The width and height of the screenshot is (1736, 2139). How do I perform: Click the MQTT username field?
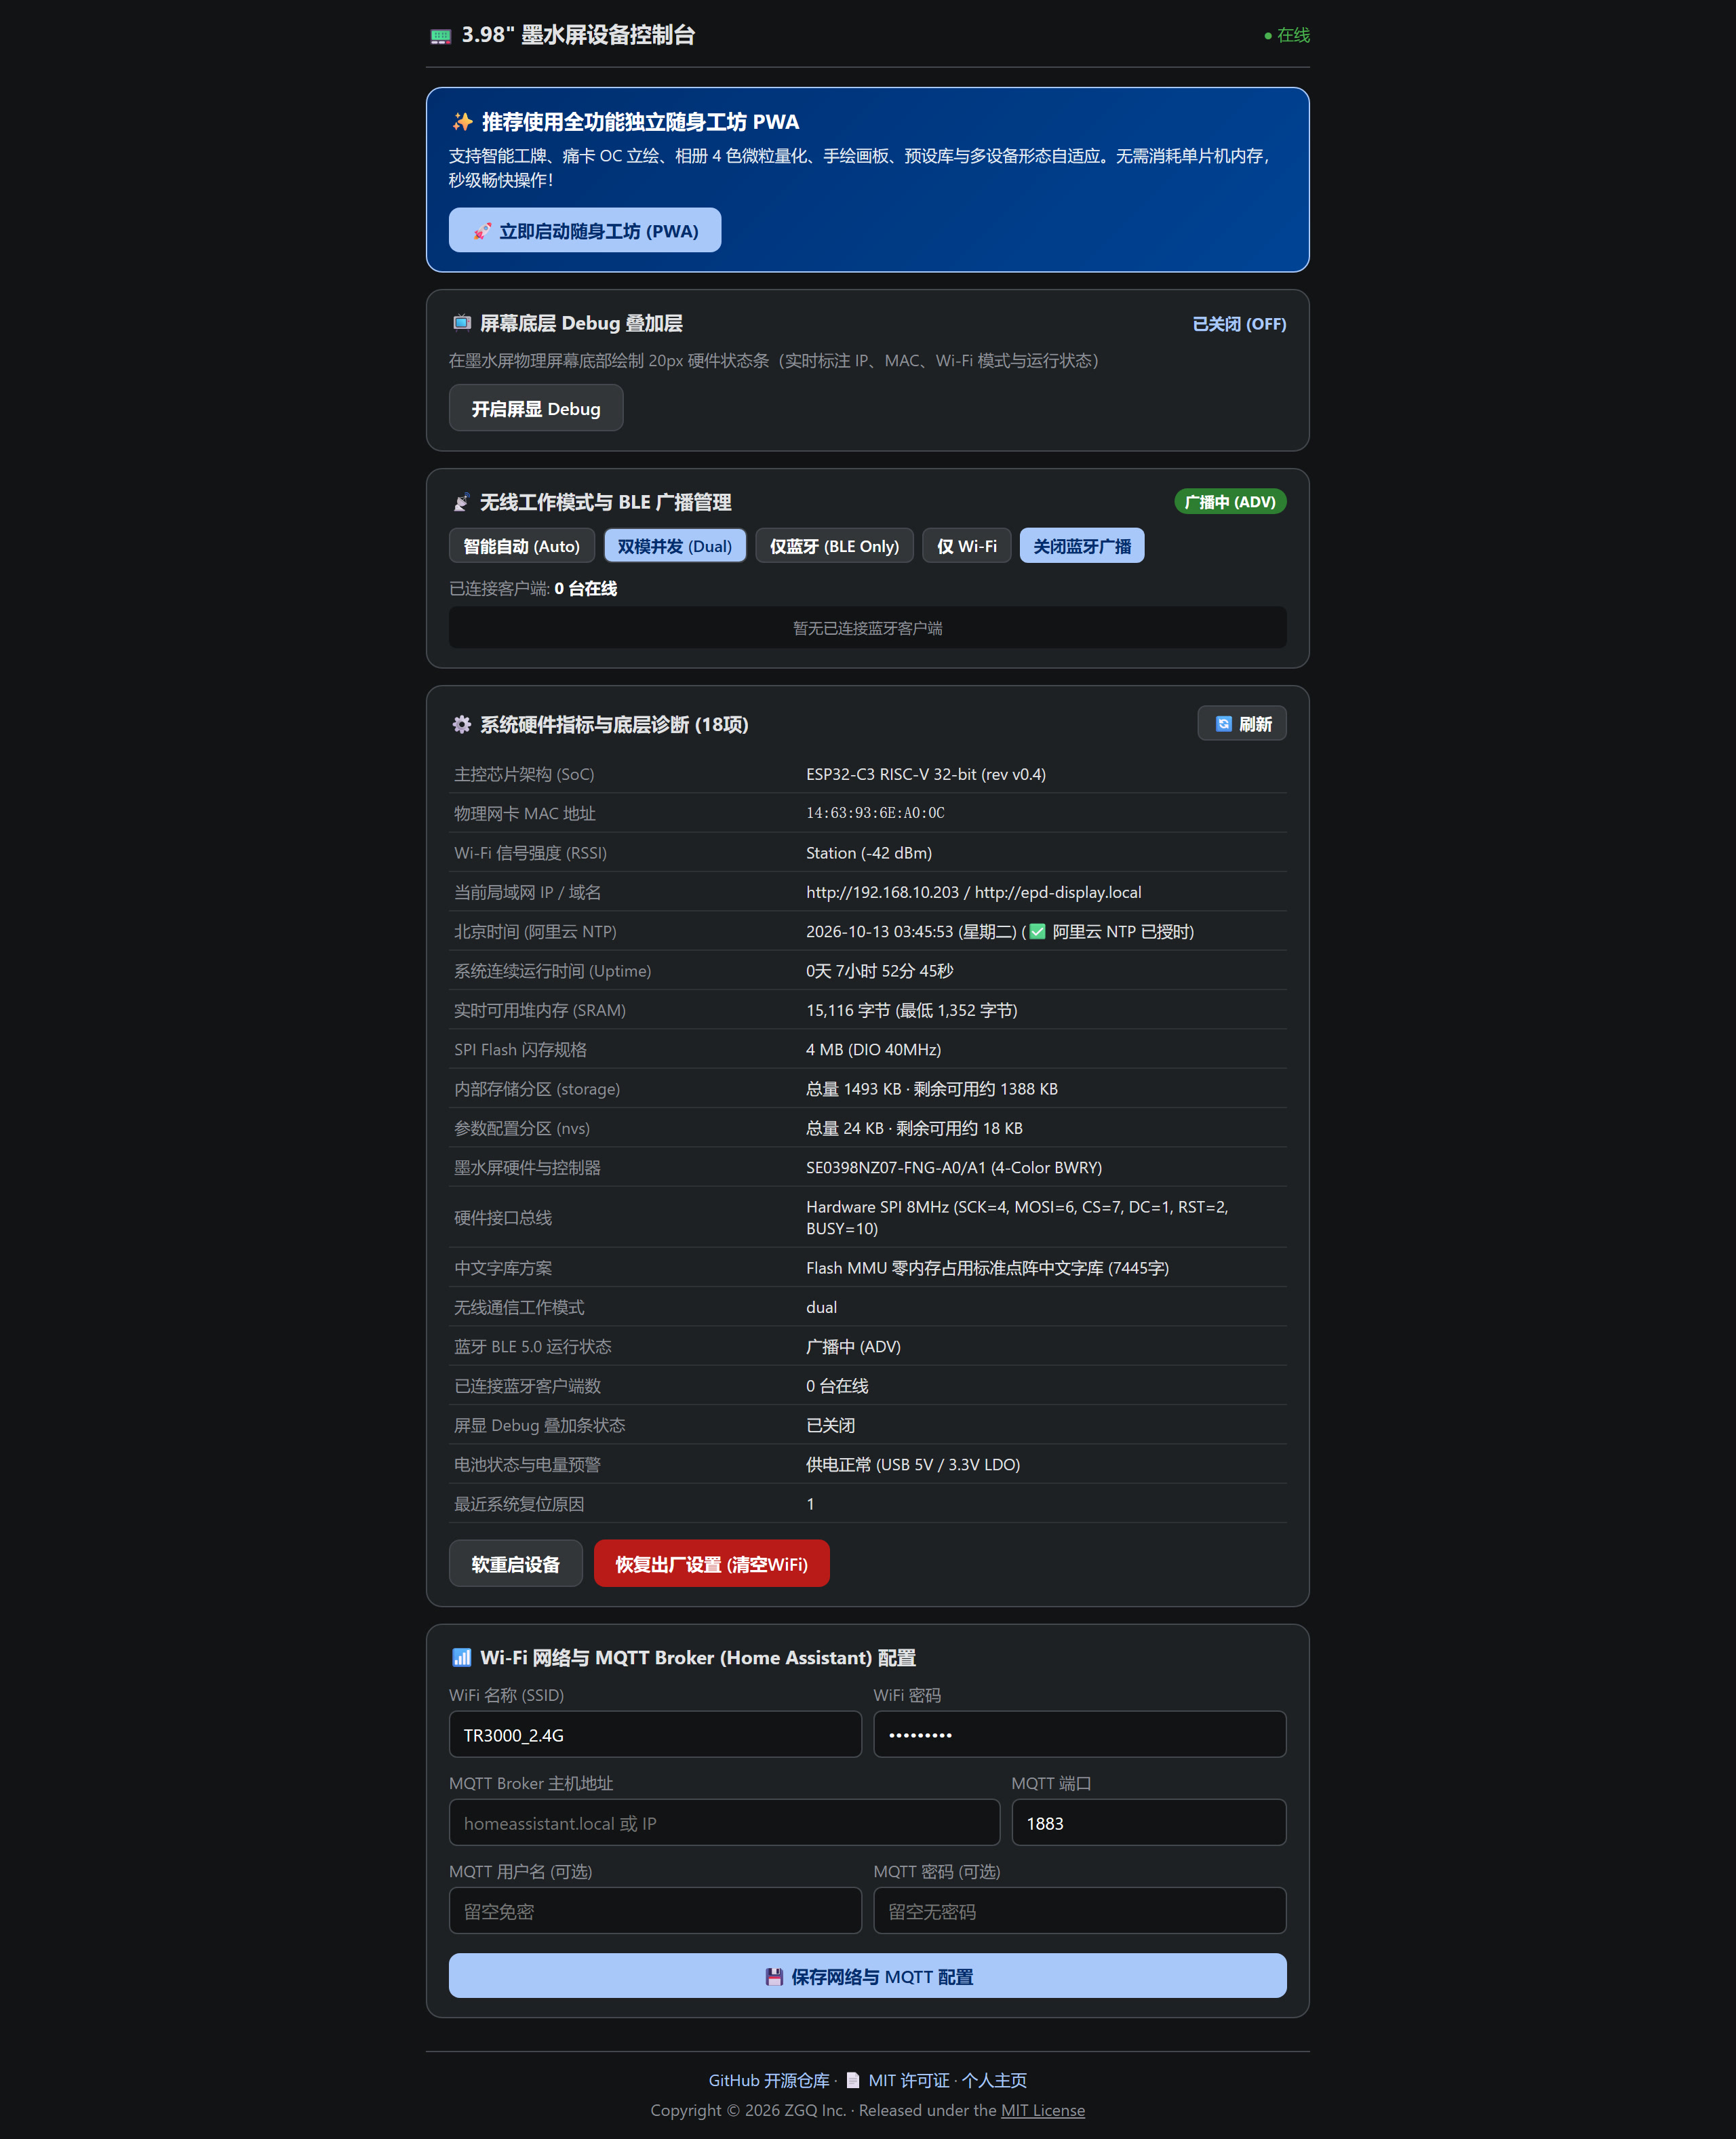coord(655,1910)
